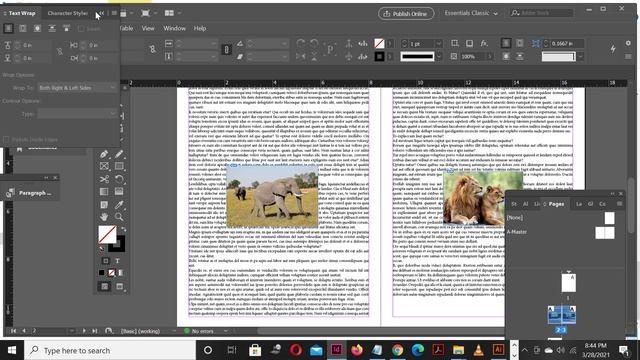Image resolution: width=640 pixels, height=360 pixels.
Task: Open the Help menu
Action: coord(200,28)
